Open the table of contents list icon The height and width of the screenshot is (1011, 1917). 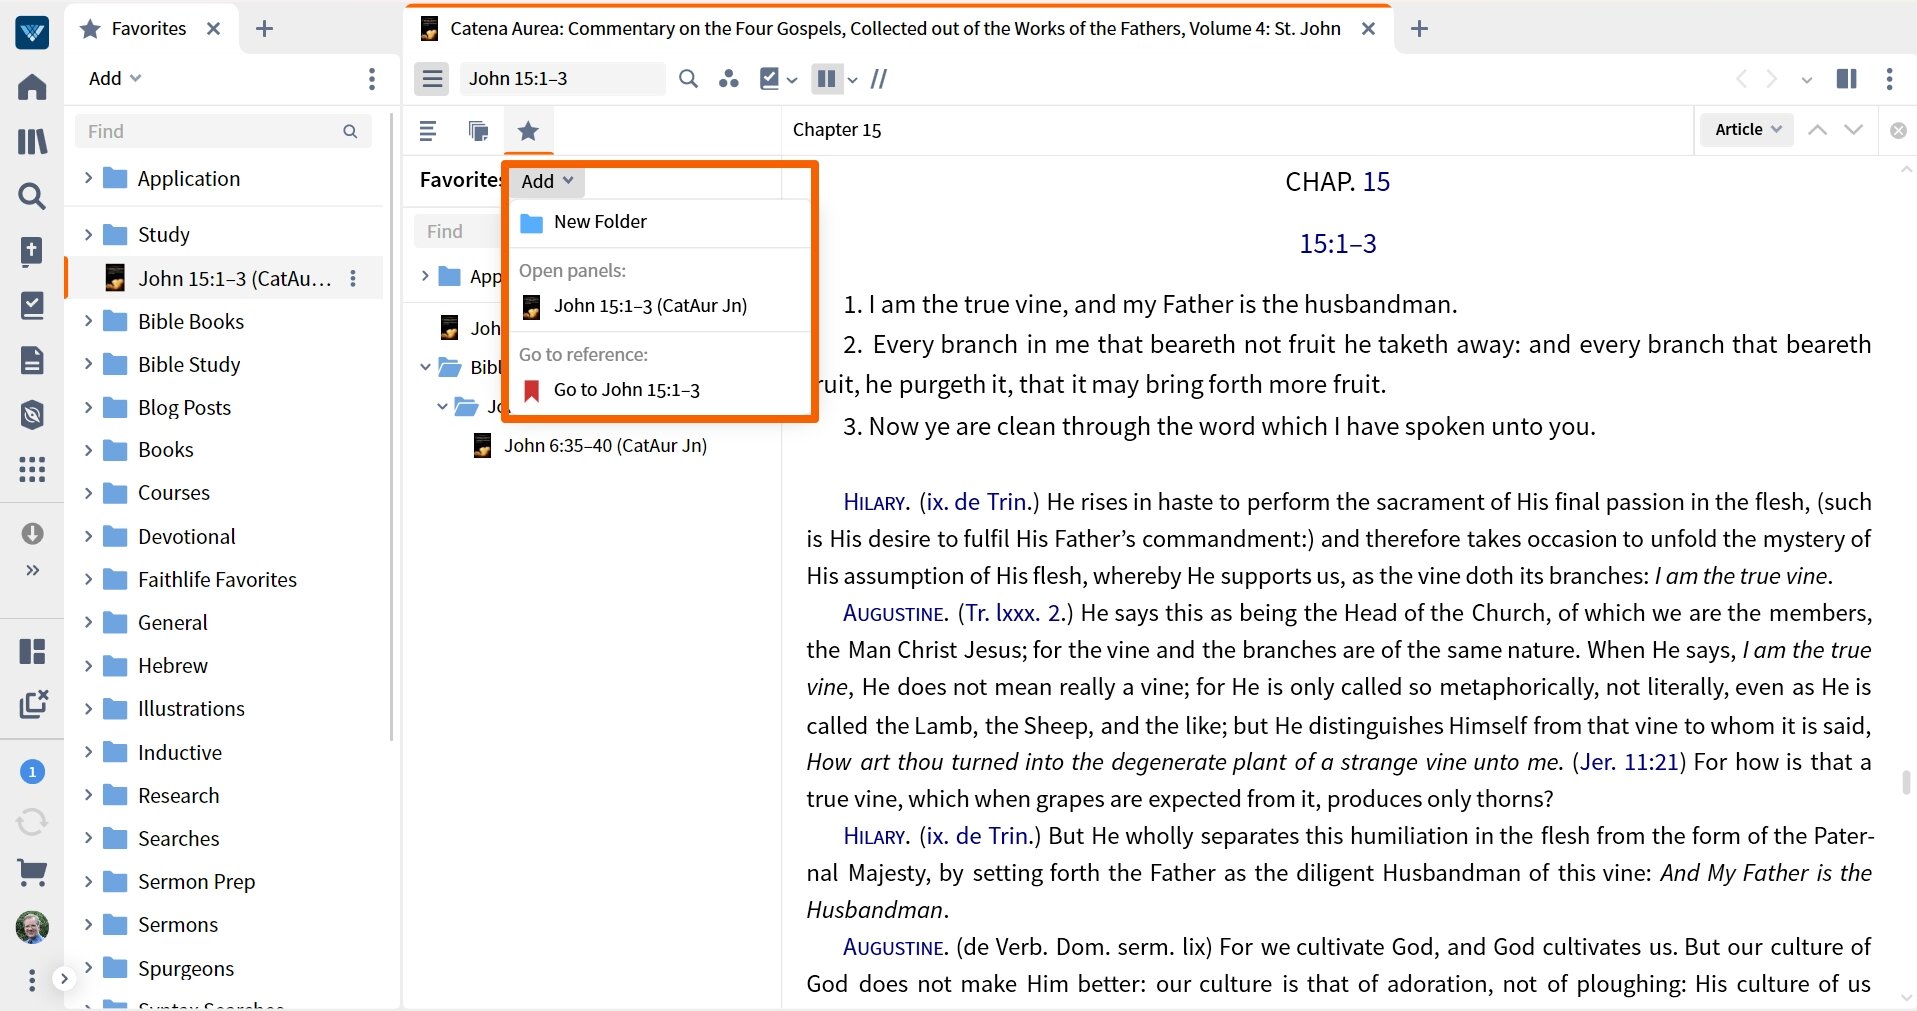click(x=428, y=130)
